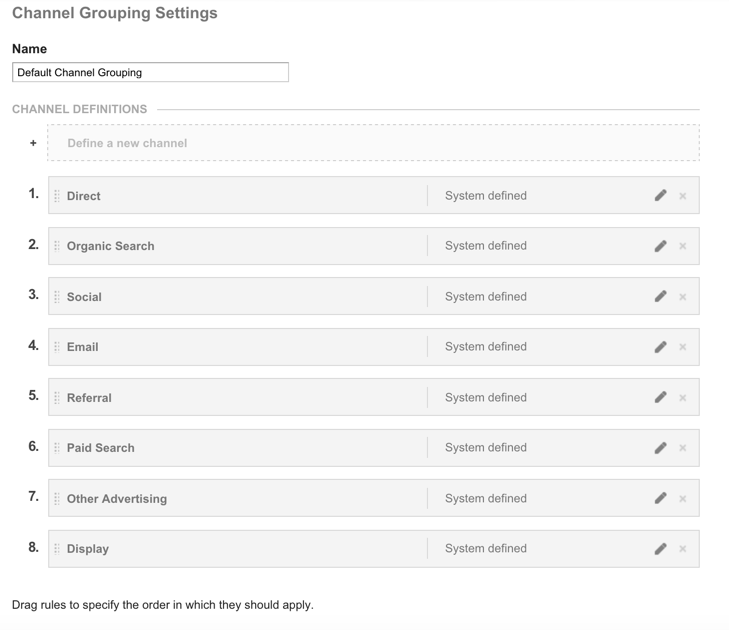The image size is (729, 630).
Task: Select the Referral channel row label
Action: click(x=89, y=398)
